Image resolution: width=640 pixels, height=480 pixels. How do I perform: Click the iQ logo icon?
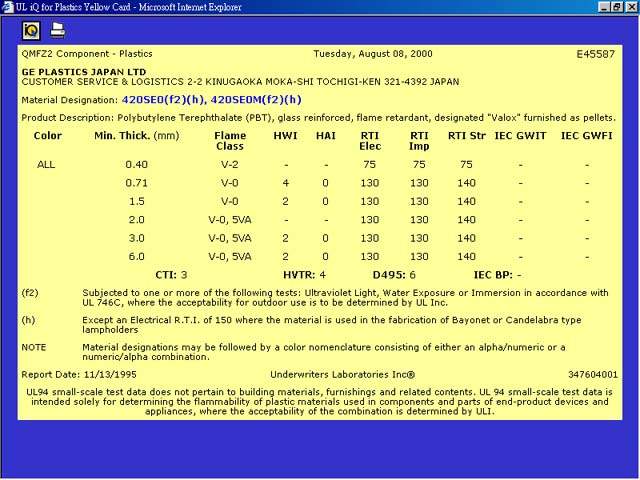(31, 30)
